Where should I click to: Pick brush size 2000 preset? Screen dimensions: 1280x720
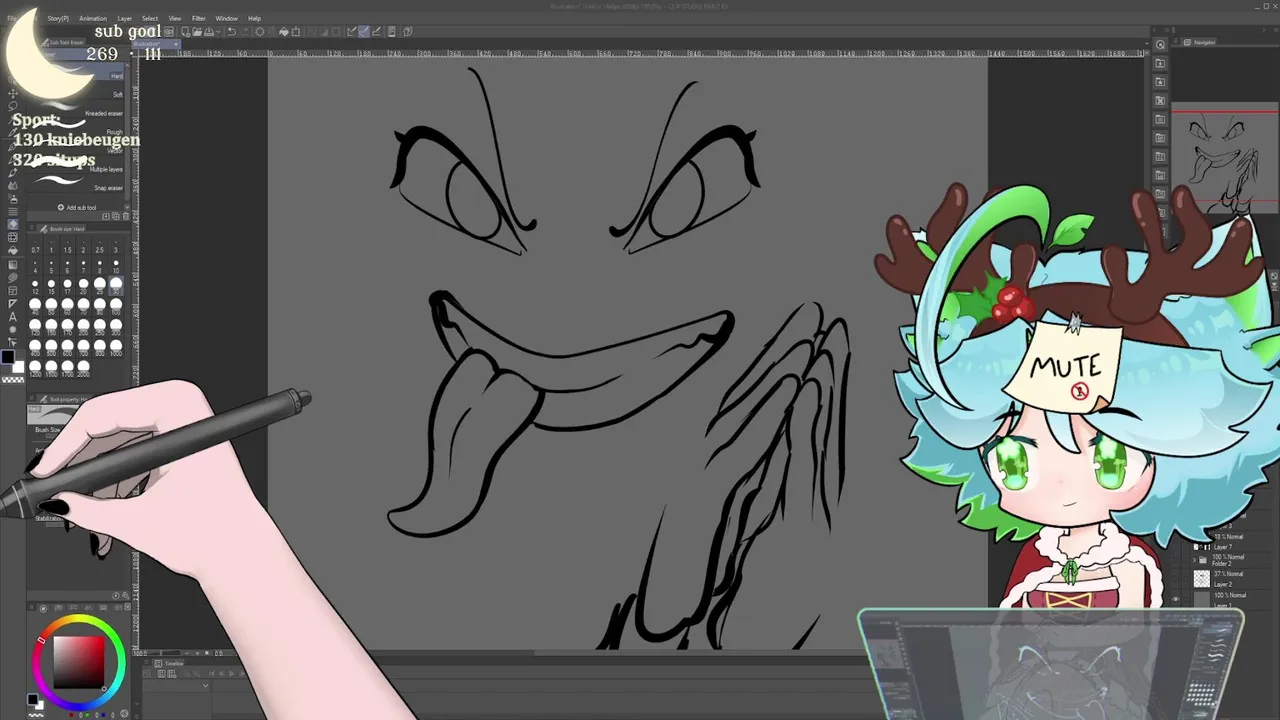tap(83, 368)
